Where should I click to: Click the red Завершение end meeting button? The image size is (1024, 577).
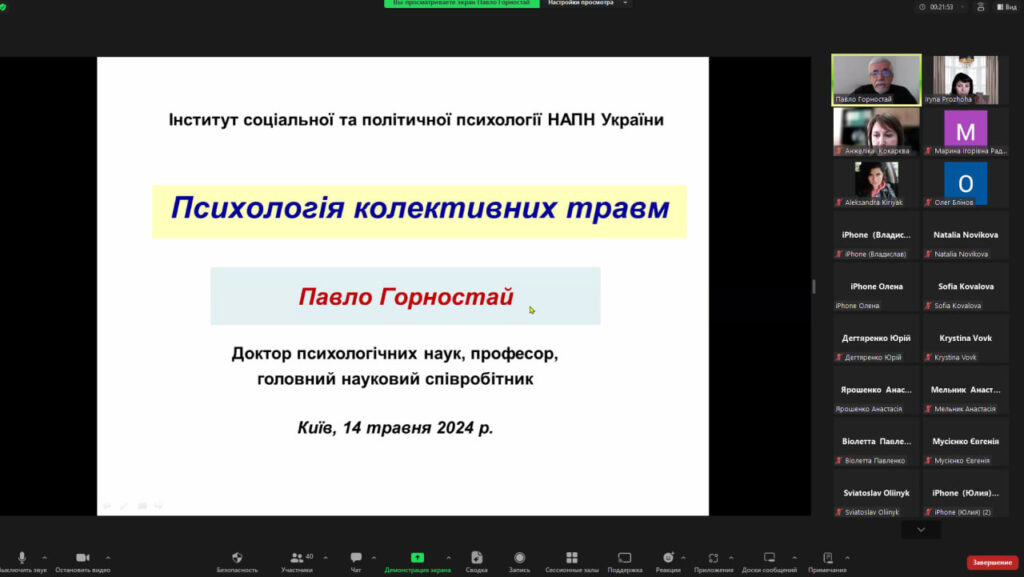pos(992,563)
